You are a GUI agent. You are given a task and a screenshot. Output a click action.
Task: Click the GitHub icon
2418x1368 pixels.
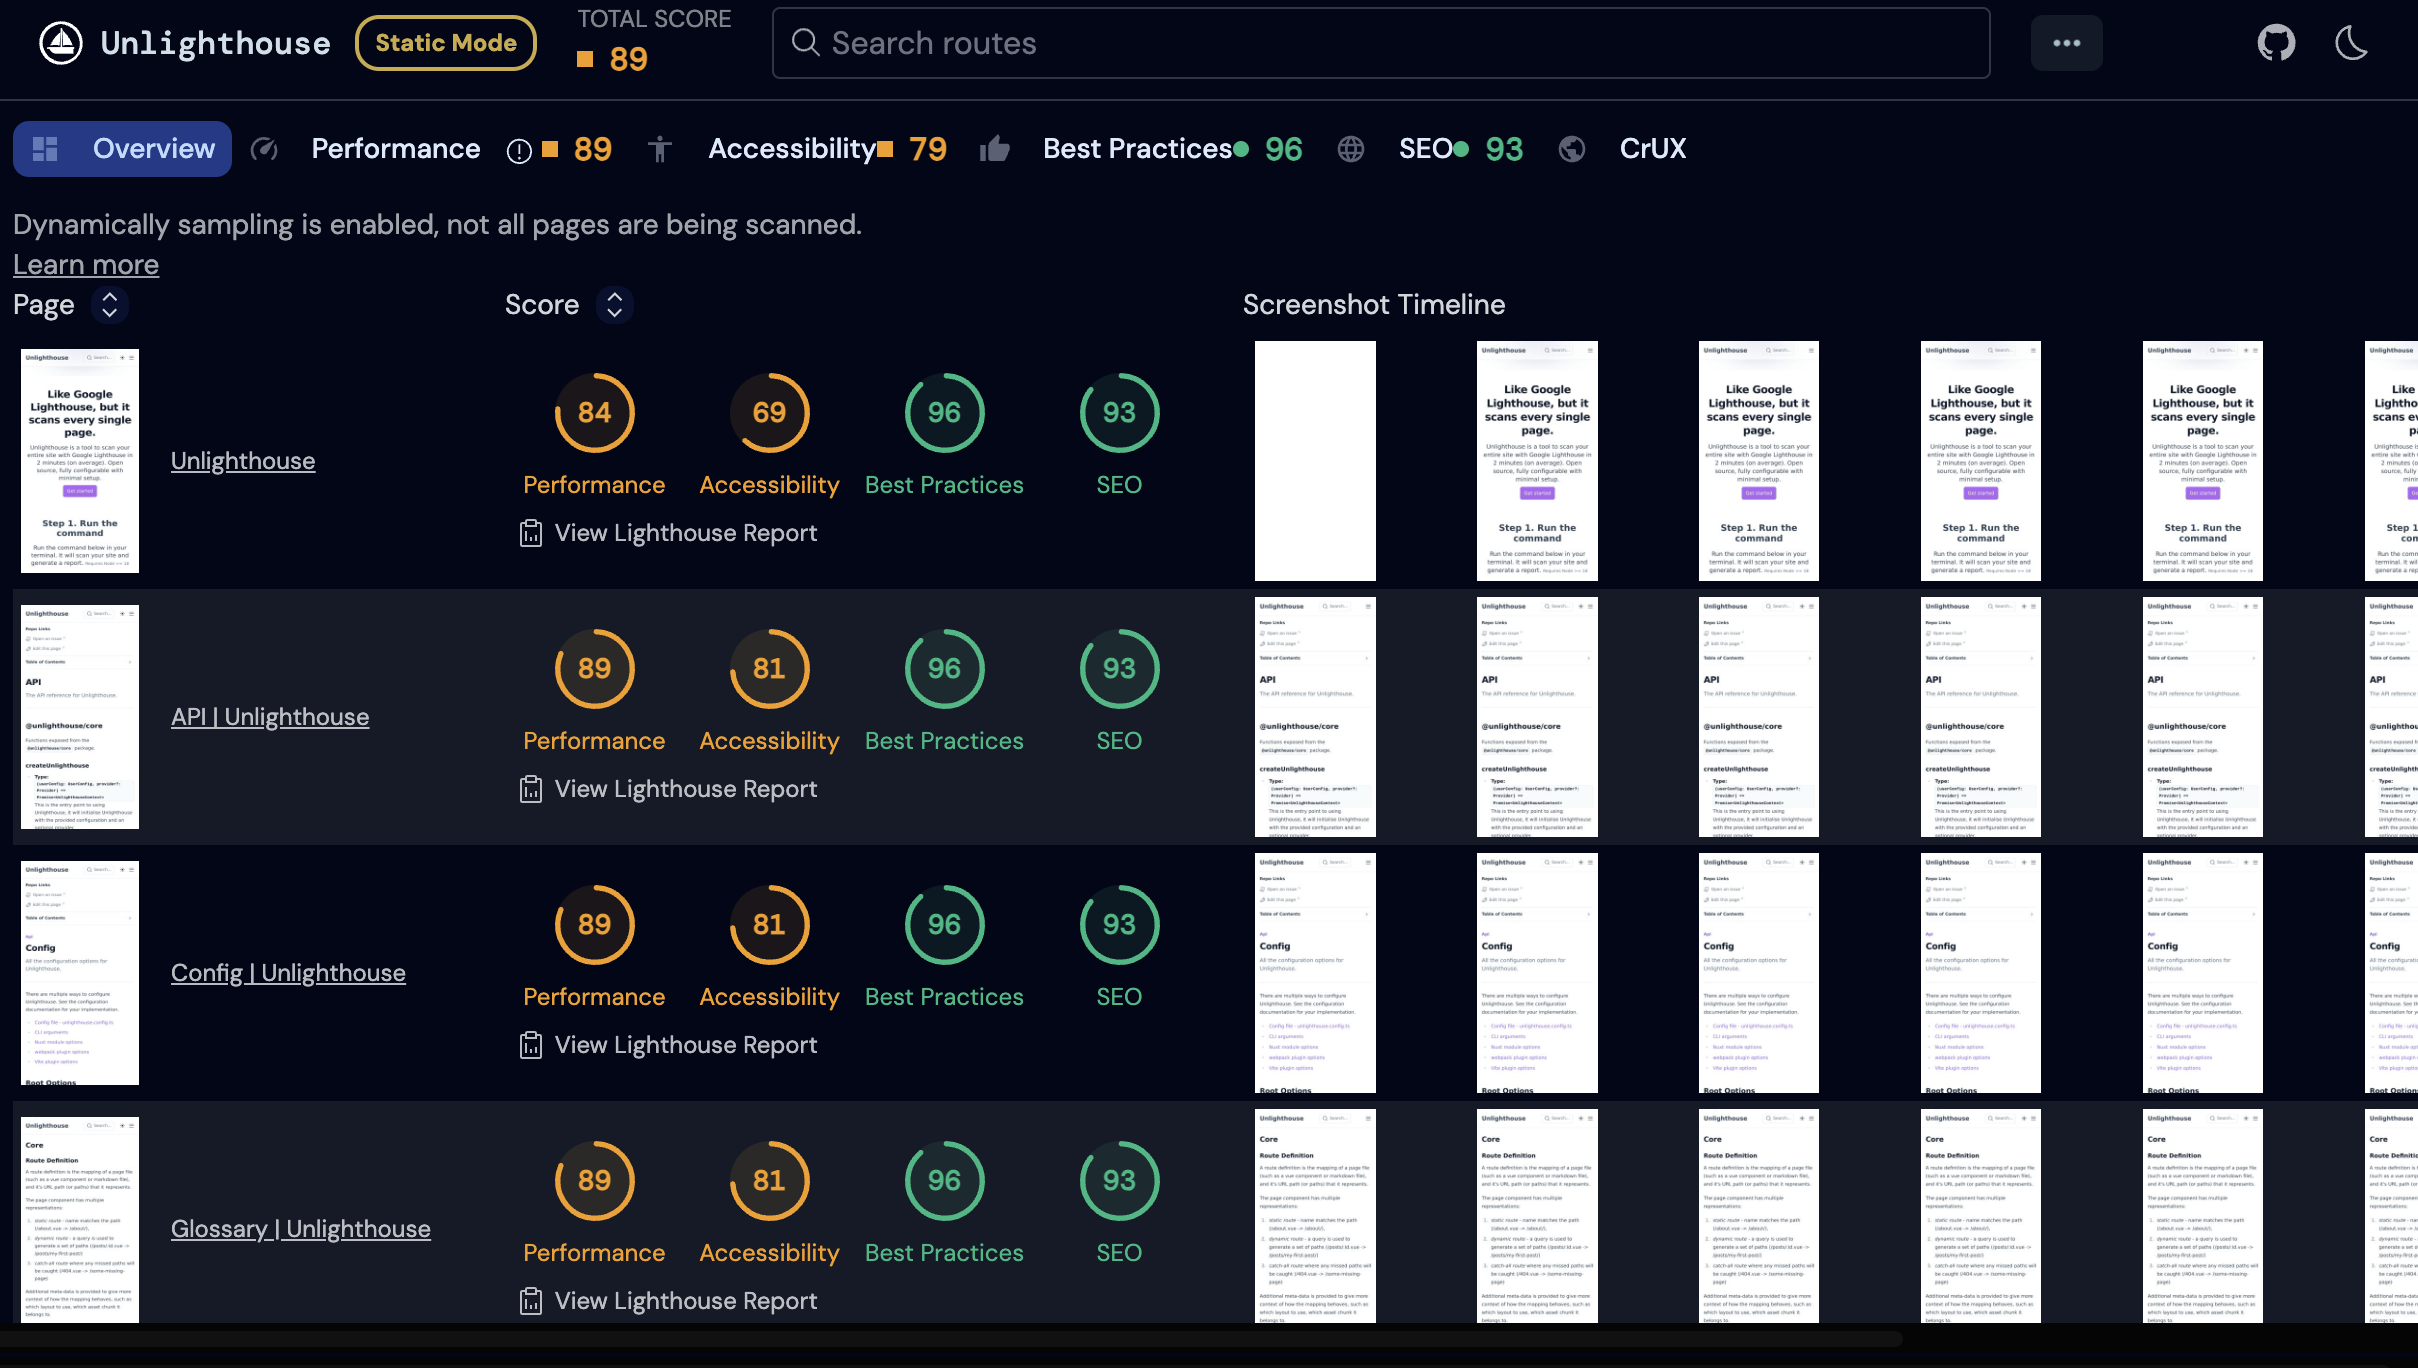pos(2278,42)
